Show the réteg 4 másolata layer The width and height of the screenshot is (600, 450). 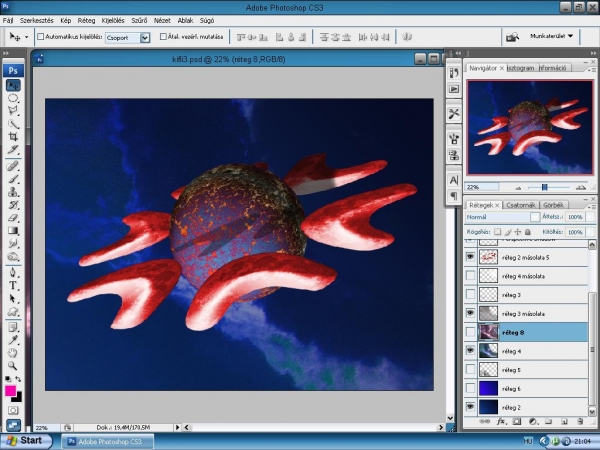tap(470, 276)
